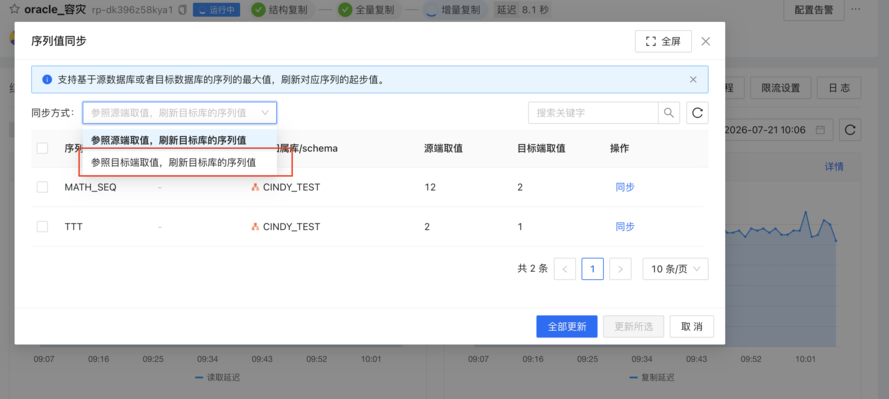The height and width of the screenshot is (399, 889).
Task: Check the MATH_SEQ row checkbox
Action: [43, 187]
